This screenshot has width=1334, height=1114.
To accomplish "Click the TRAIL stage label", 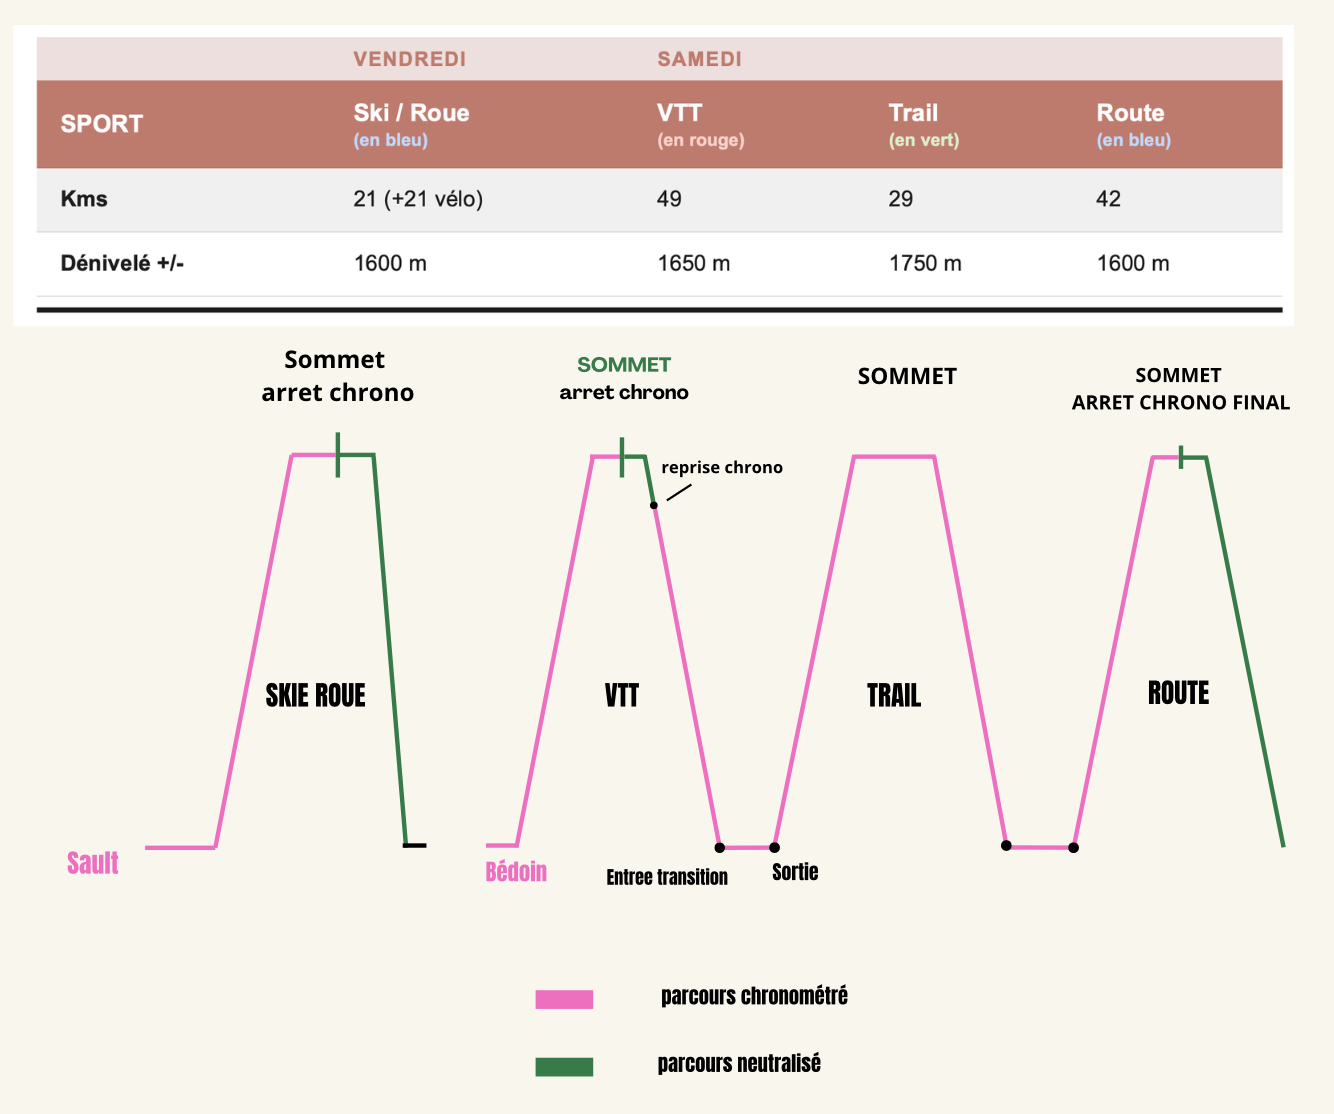I will [894, 696].
